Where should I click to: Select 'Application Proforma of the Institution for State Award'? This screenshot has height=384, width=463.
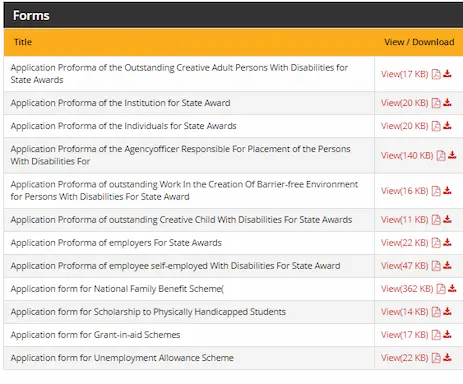click(120, 103)
